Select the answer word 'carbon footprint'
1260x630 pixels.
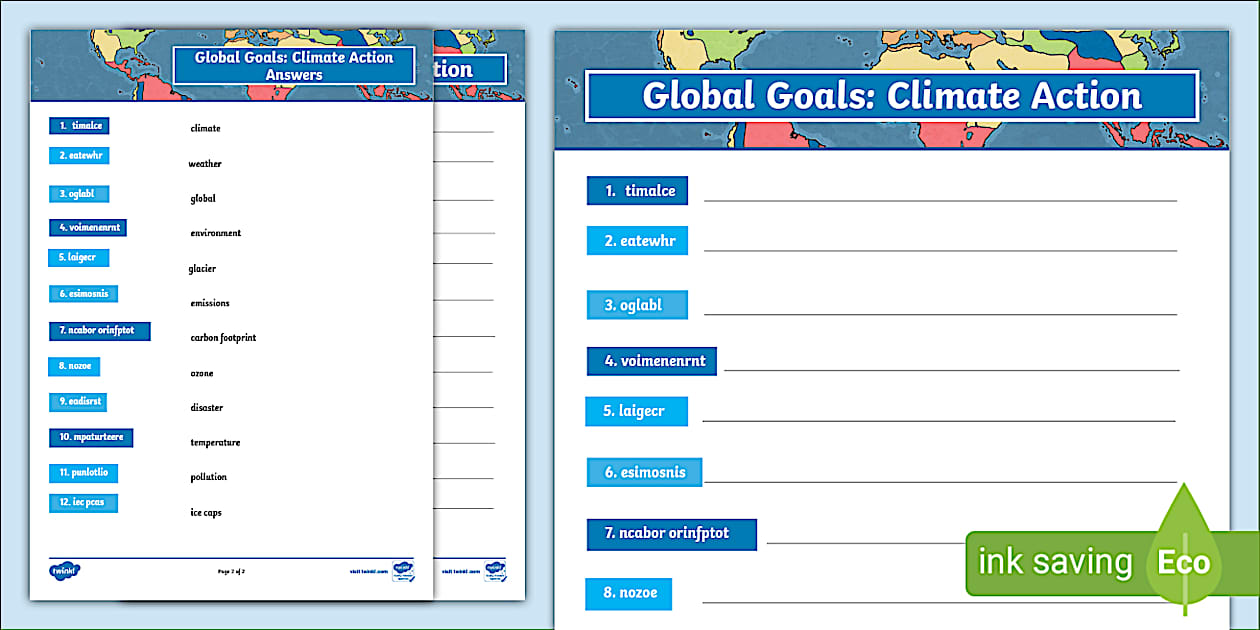[221, 337]
